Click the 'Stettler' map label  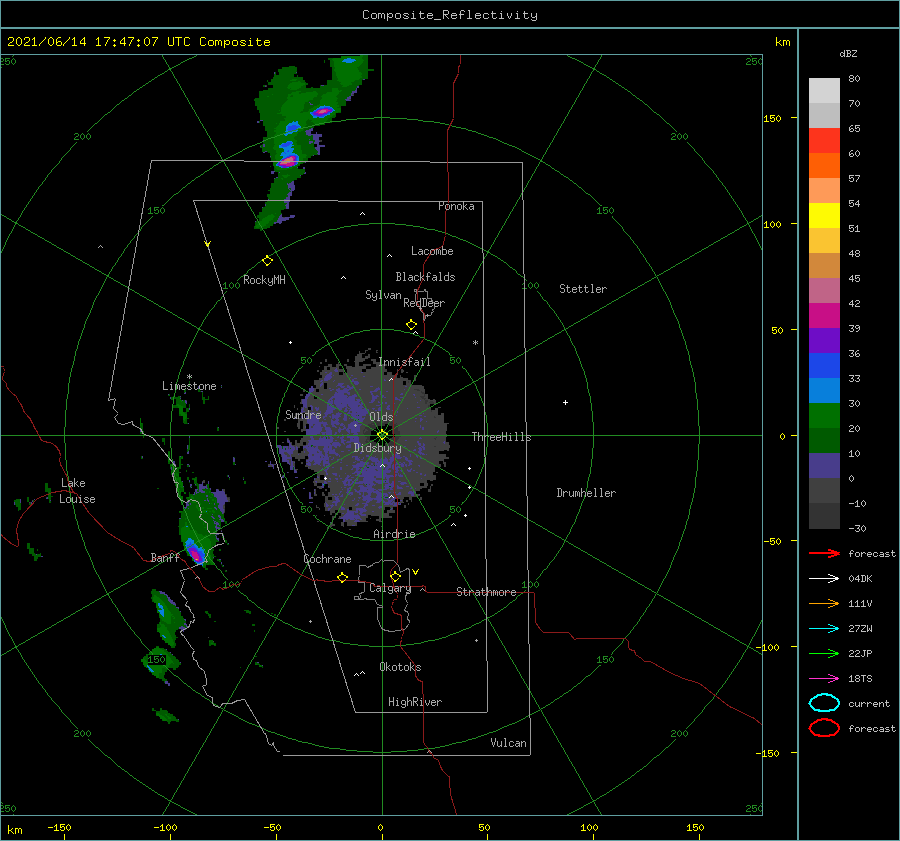[x=583, y=289]
